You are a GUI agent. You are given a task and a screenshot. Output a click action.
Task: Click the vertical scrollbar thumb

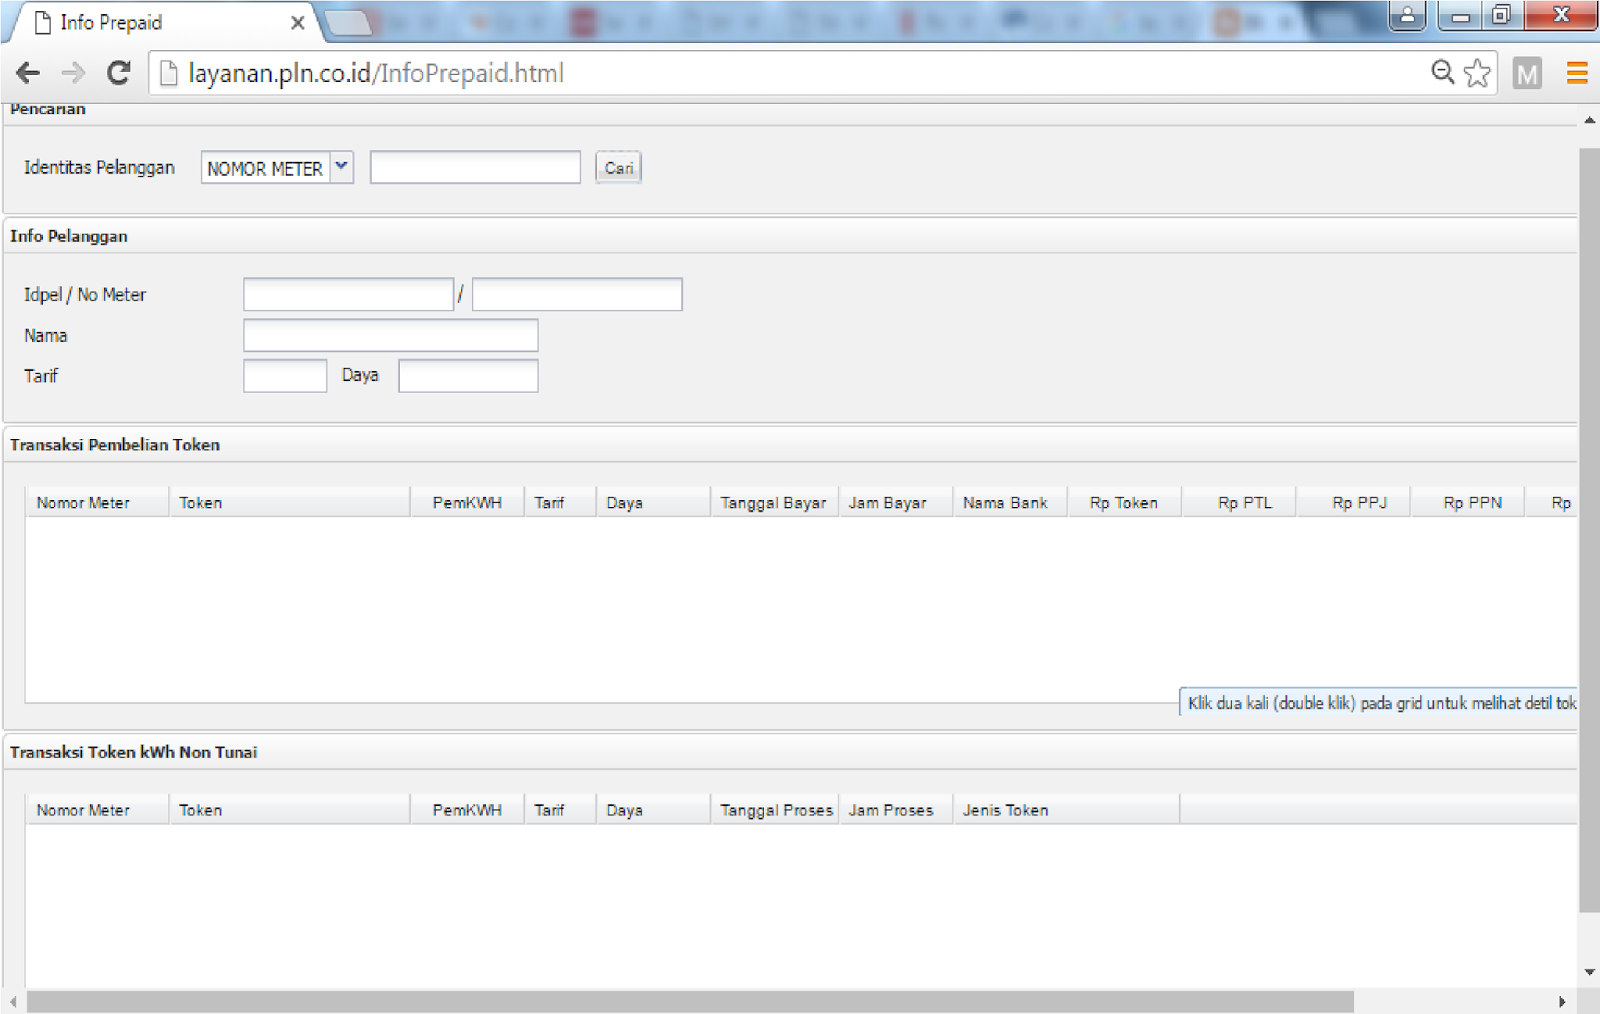[x=1589, y=530]
